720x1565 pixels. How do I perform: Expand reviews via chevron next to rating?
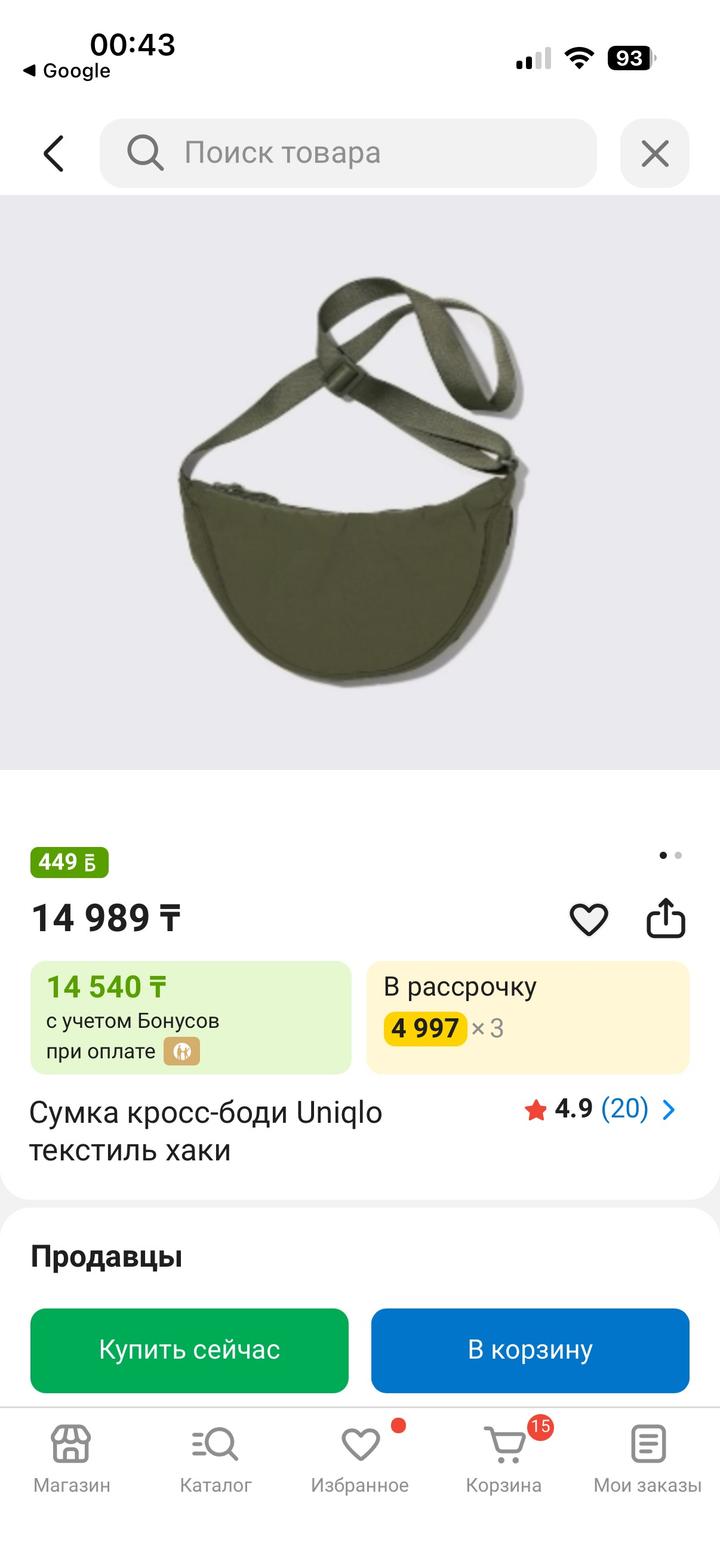pos(669,1109)
